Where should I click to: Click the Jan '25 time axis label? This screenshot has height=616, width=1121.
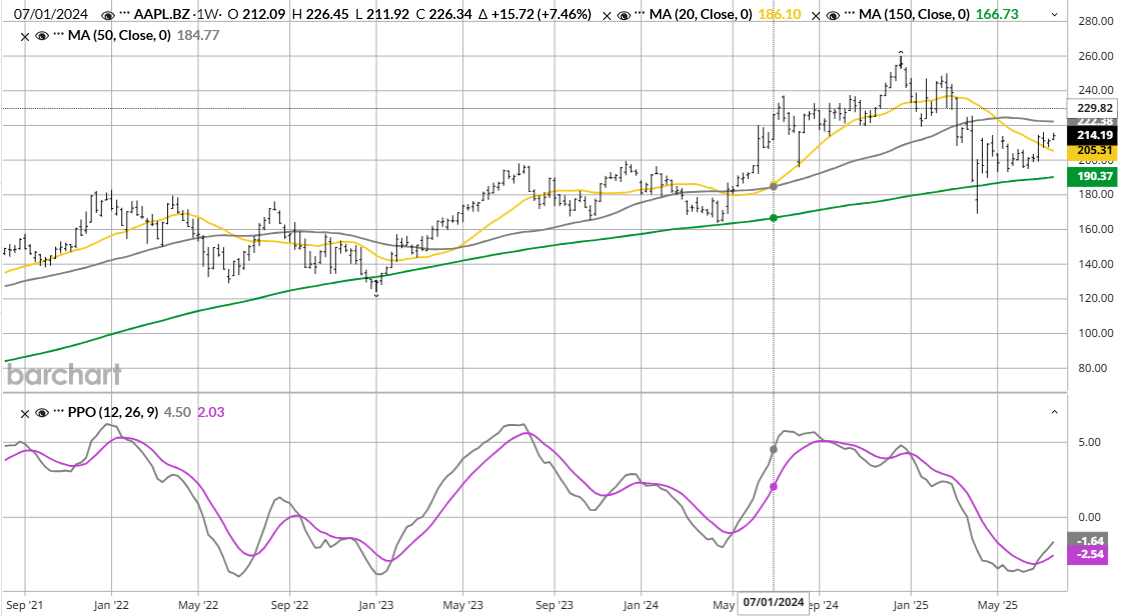click(x=911, y=605)
